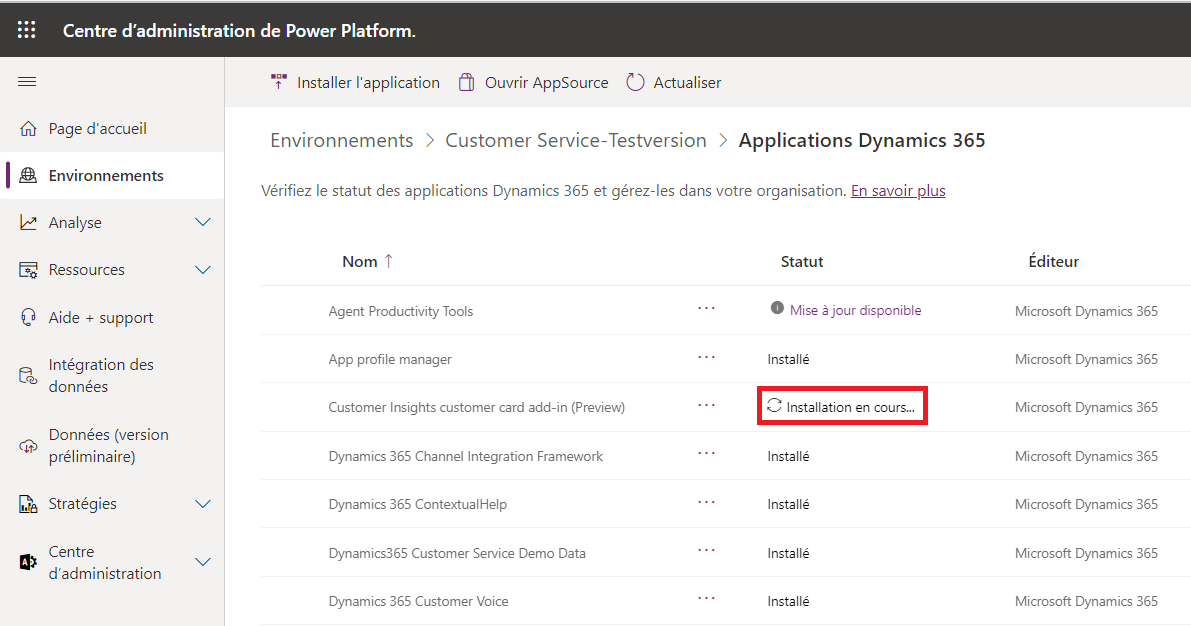Click the Intégration des données icon

(x=28, y=376)
